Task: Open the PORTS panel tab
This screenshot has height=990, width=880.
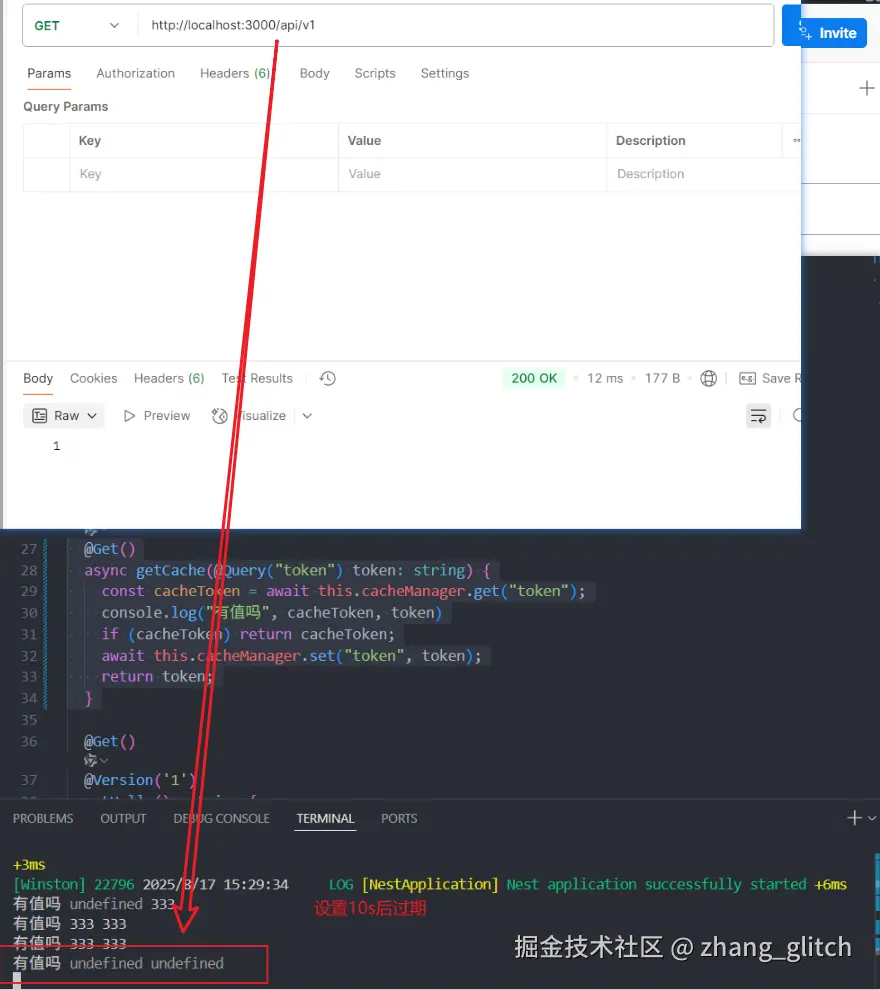Action: click(399, 818)
